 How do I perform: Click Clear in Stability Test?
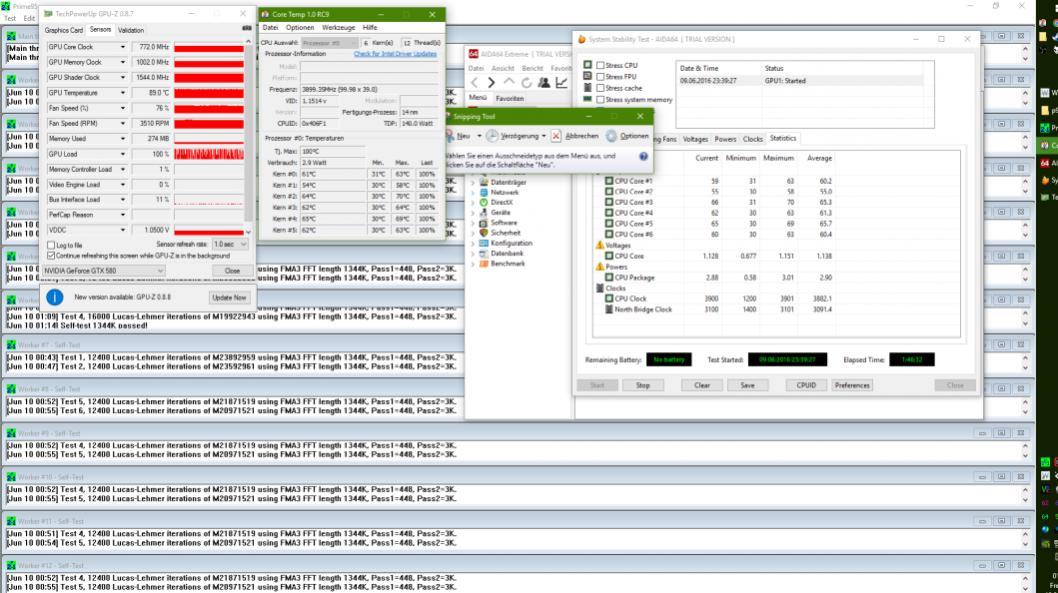(702, 385)
